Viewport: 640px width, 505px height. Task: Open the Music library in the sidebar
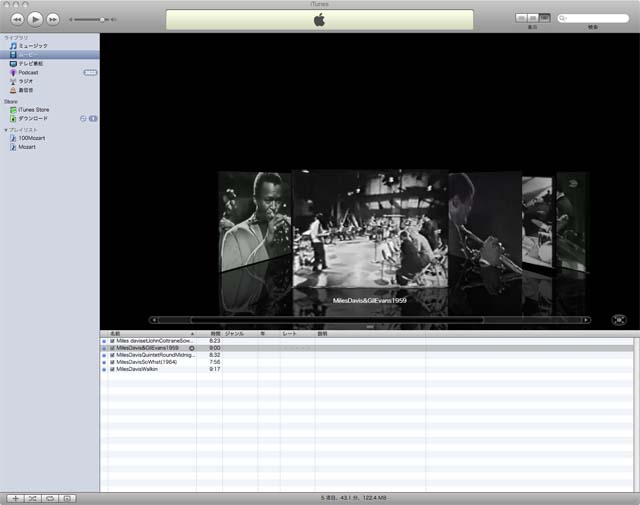(x=49, y=46)
